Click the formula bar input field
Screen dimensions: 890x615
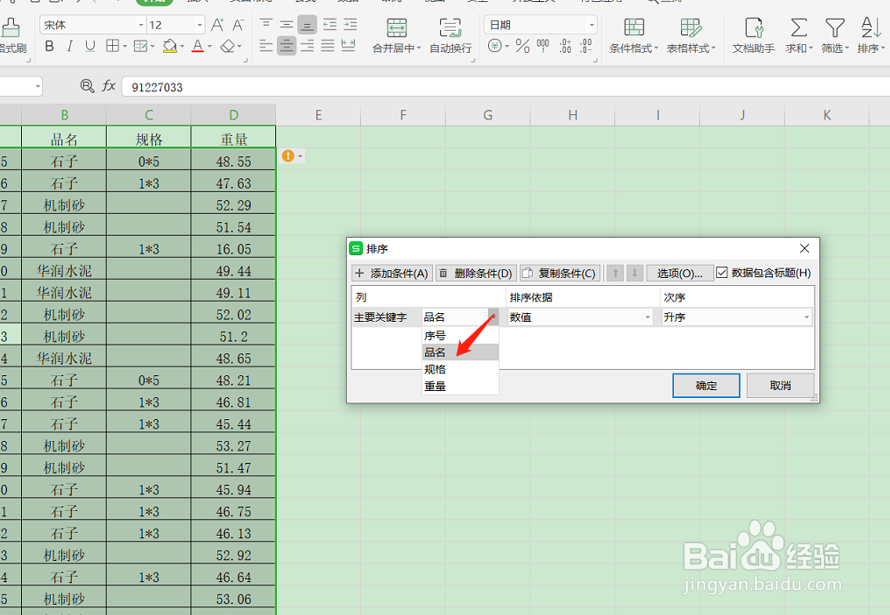[x=505, y=87]
